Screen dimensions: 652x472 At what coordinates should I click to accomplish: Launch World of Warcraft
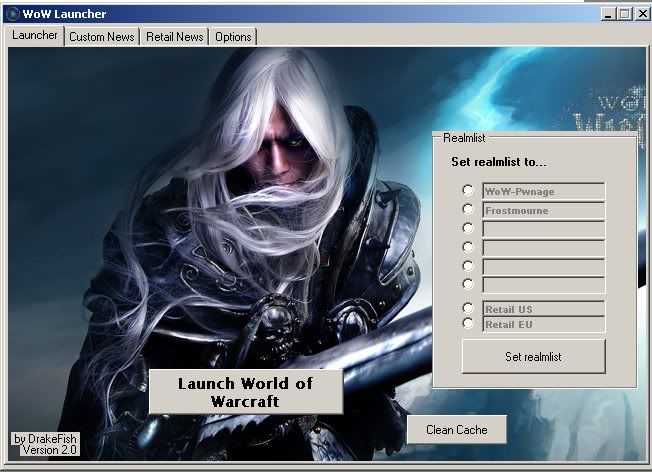[x=246, y=392]
